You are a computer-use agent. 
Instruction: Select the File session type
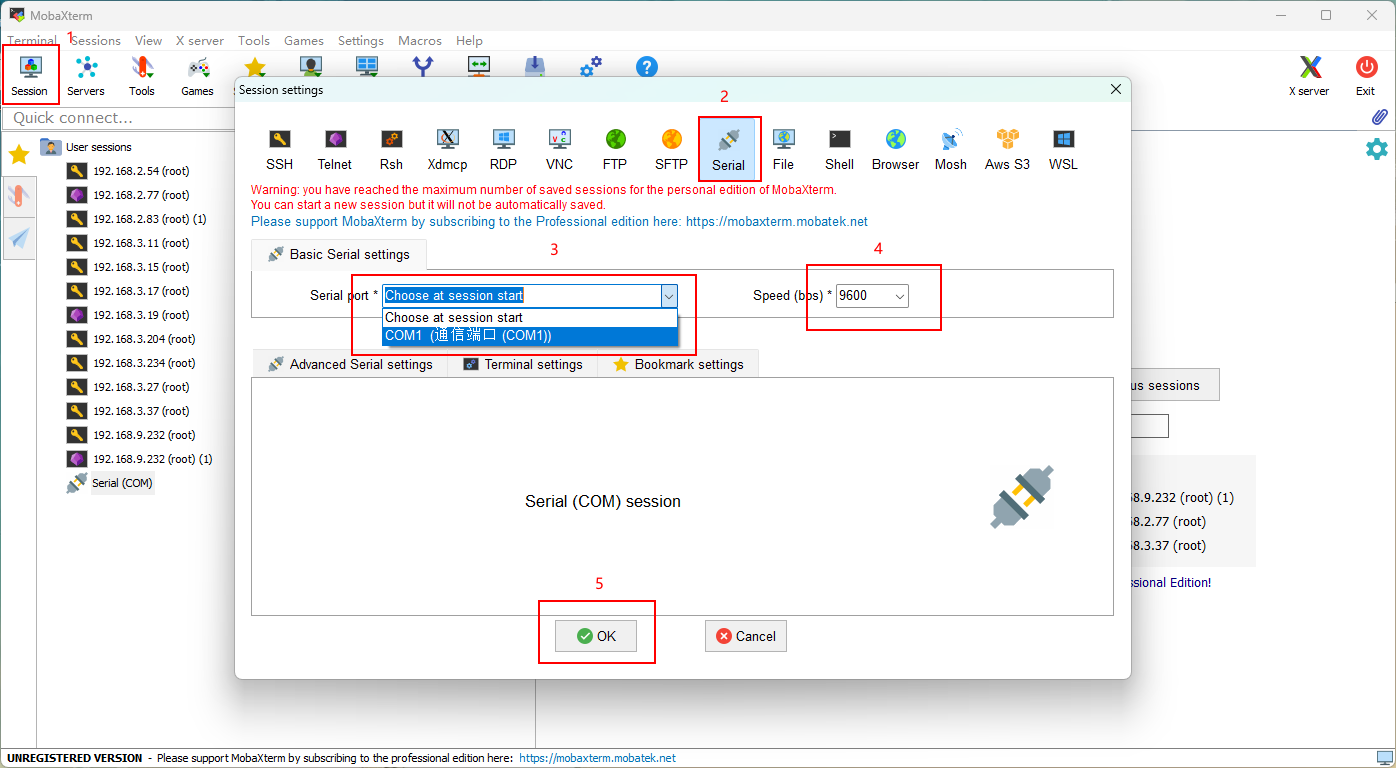pyautogui.click(x=783, y=149)
